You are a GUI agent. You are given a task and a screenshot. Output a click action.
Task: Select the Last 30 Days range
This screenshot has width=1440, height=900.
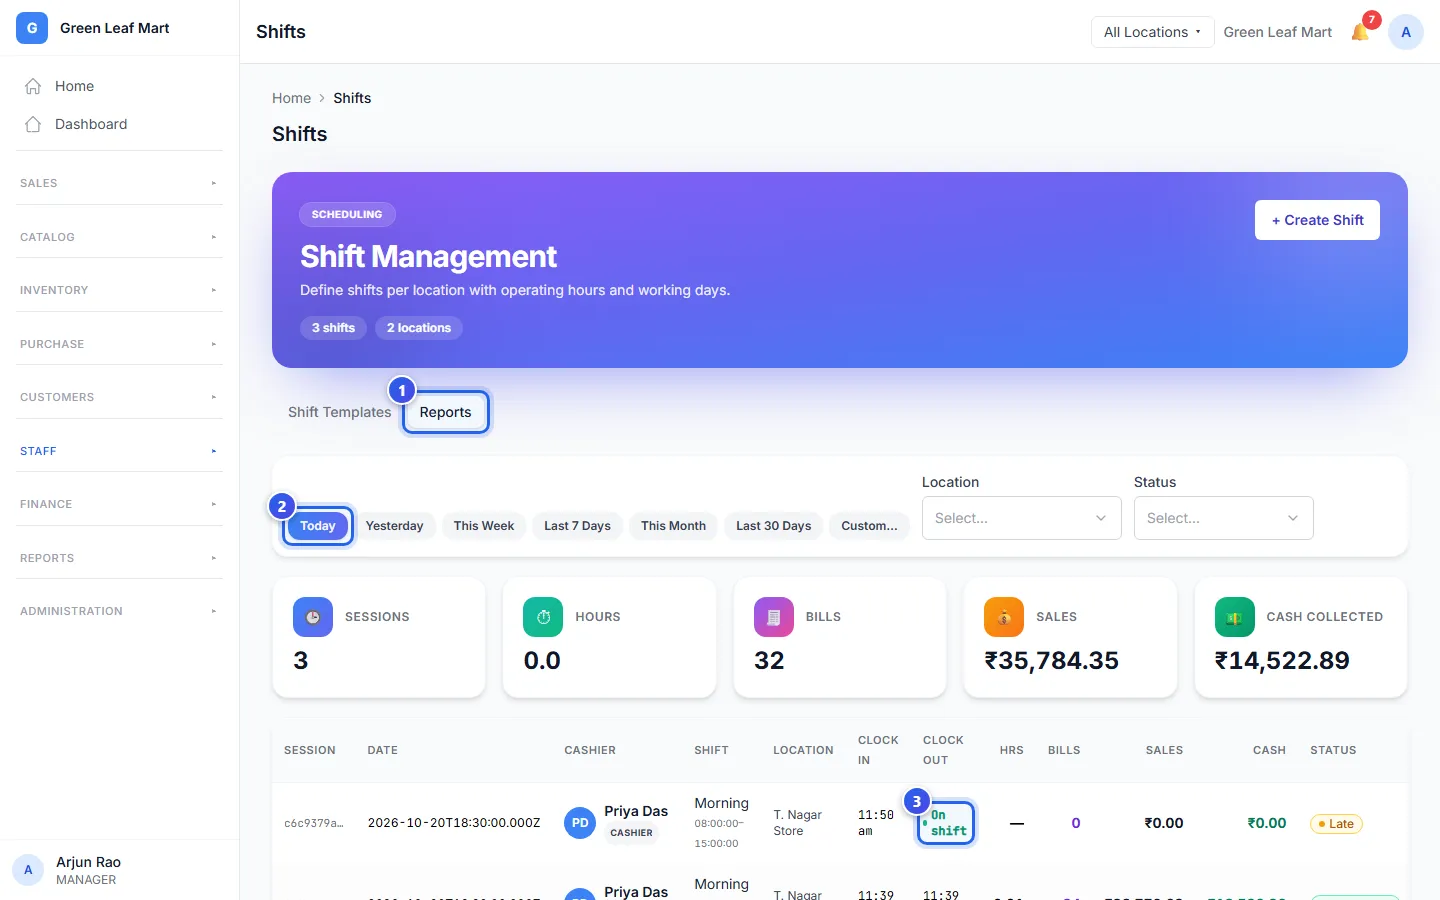774,526
